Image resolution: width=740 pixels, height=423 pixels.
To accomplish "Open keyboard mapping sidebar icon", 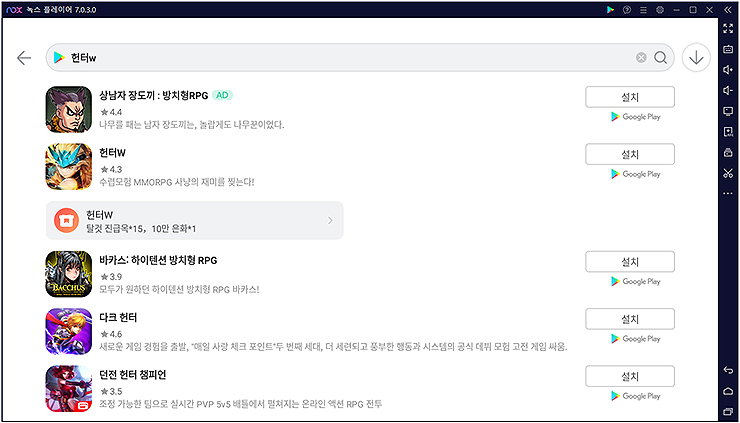I will pos(728,49).
